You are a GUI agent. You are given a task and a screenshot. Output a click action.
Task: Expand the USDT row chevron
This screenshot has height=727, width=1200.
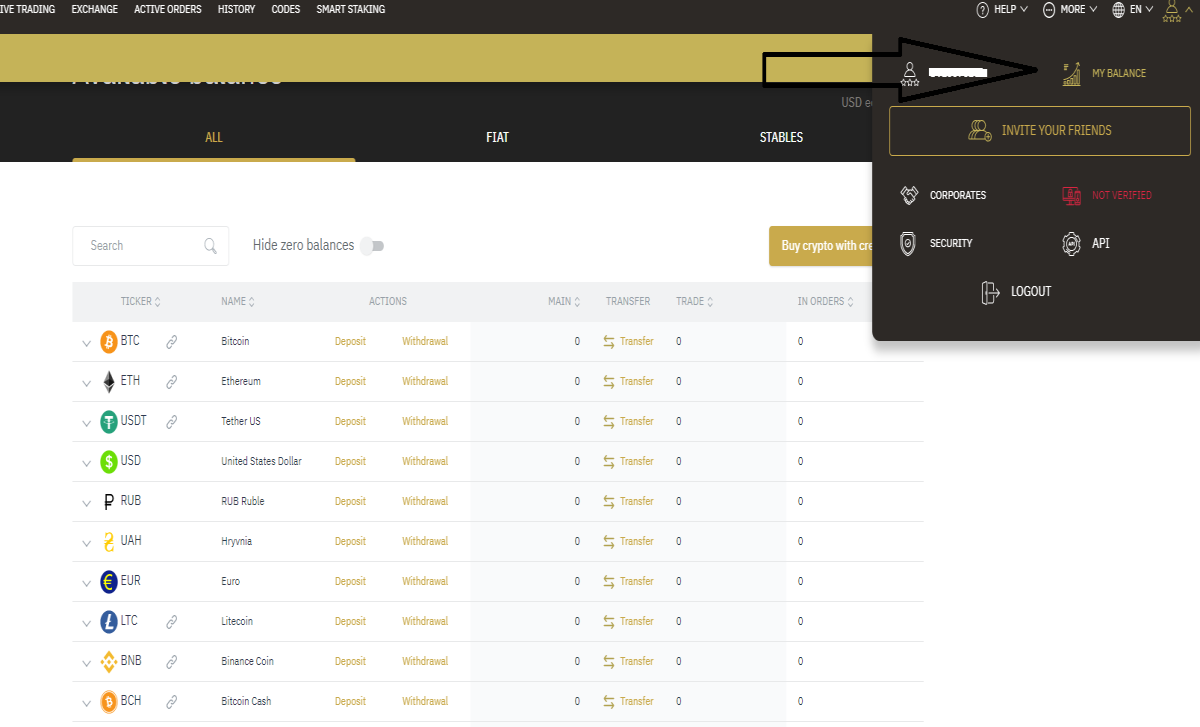pyautogui.click(x=86, y=423)
